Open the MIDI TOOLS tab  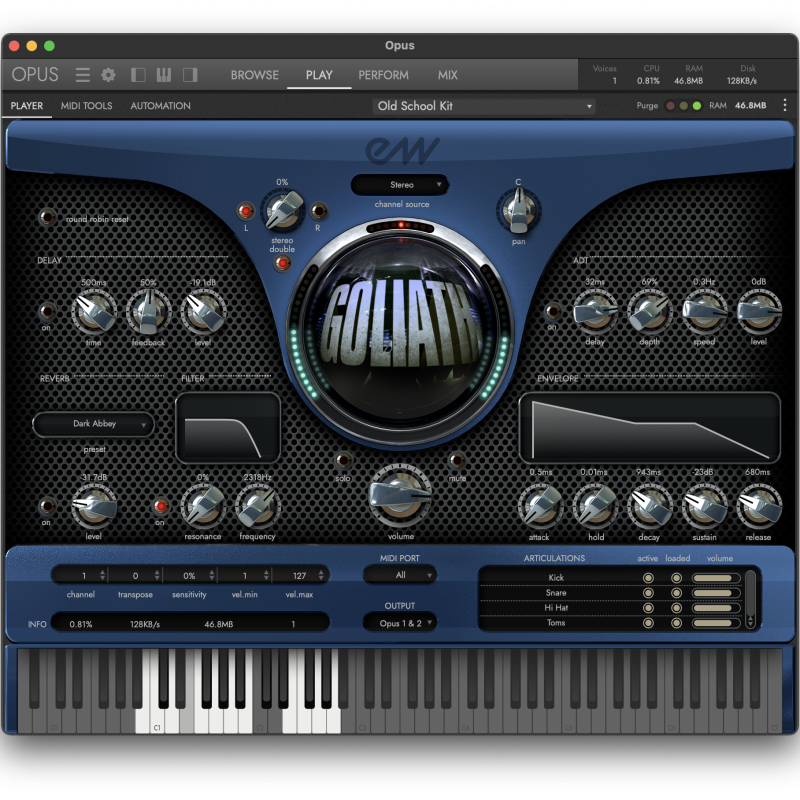[86, 106]
